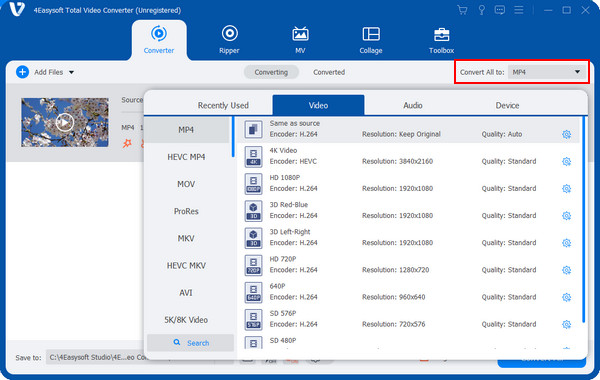This screenshot has height=380, width=600.
Task: Select the HD 720P preset icon
Action: [x=253, y=265]
